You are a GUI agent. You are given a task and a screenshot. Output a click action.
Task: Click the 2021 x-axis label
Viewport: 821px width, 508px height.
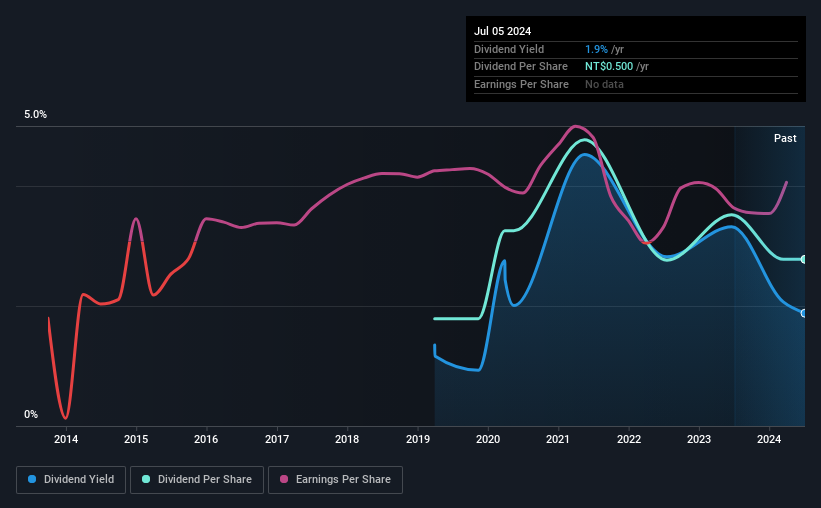[x=558, y=439]
